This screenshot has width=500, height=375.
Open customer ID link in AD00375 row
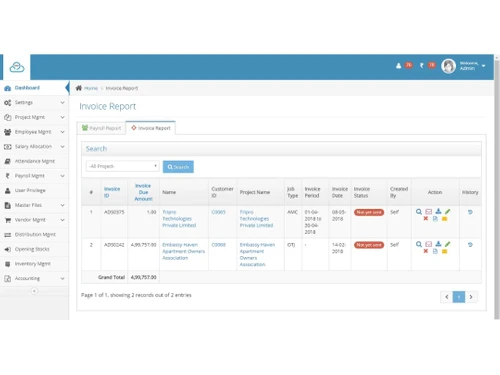tap(219, 212)
